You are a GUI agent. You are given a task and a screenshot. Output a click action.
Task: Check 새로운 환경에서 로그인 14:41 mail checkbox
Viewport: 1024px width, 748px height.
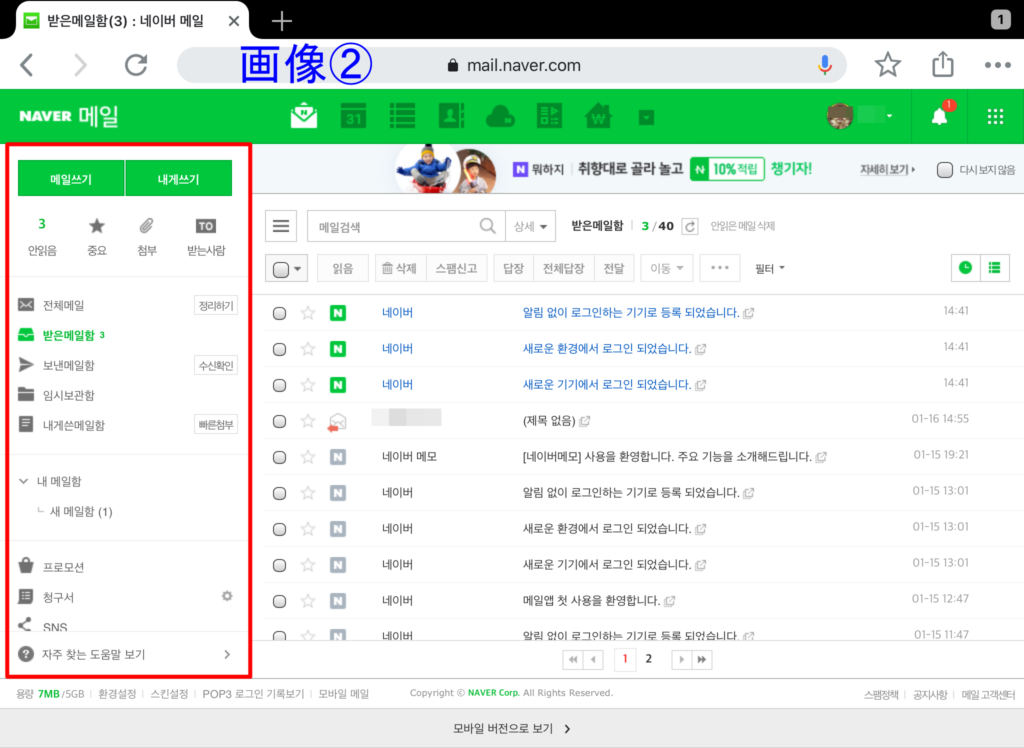tap(280, 349)
